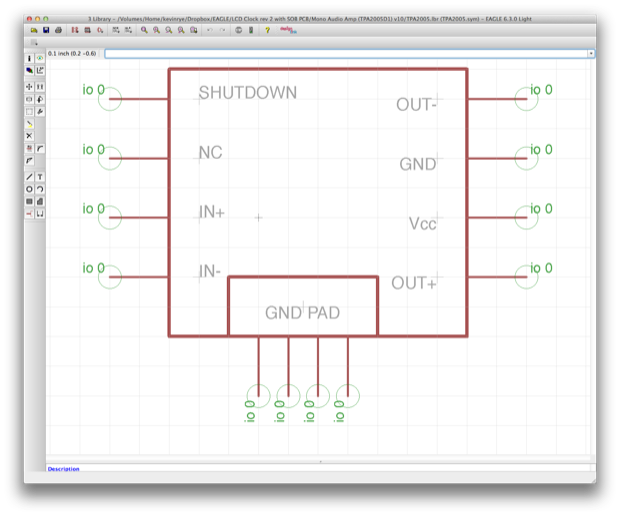
Task: Click the OUT+ pin label
Action: pos(414,283)
